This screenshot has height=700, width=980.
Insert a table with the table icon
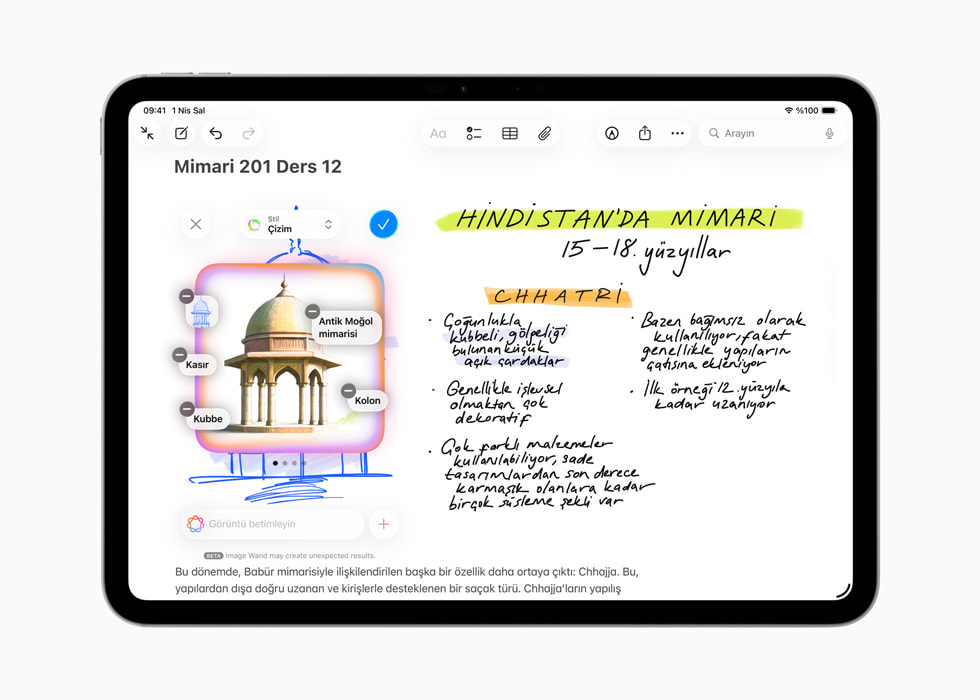coord(508,132)
